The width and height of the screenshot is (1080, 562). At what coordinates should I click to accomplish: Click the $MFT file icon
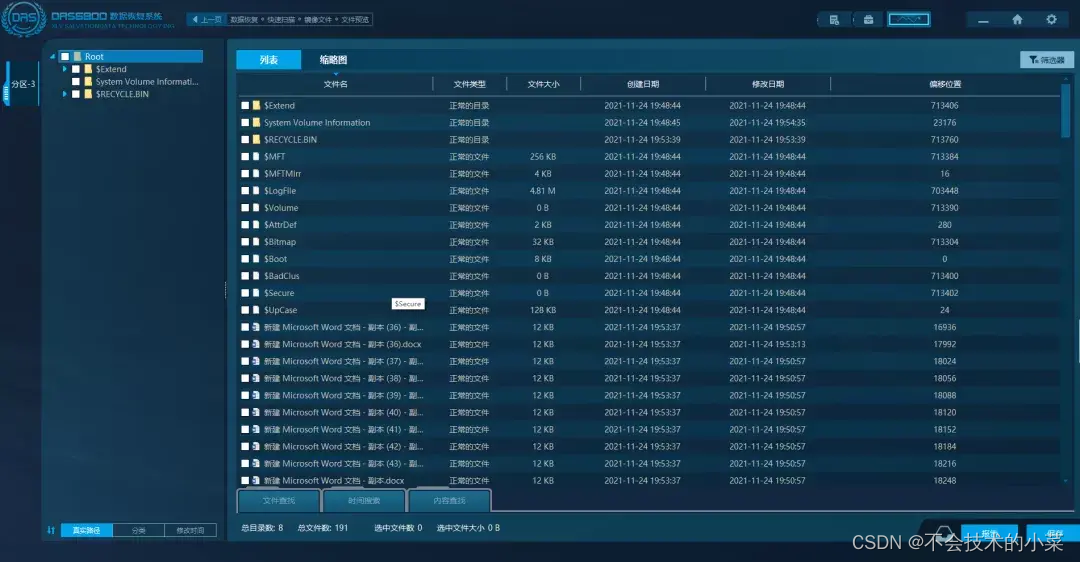pyautogui.click(x=256, y=156)
